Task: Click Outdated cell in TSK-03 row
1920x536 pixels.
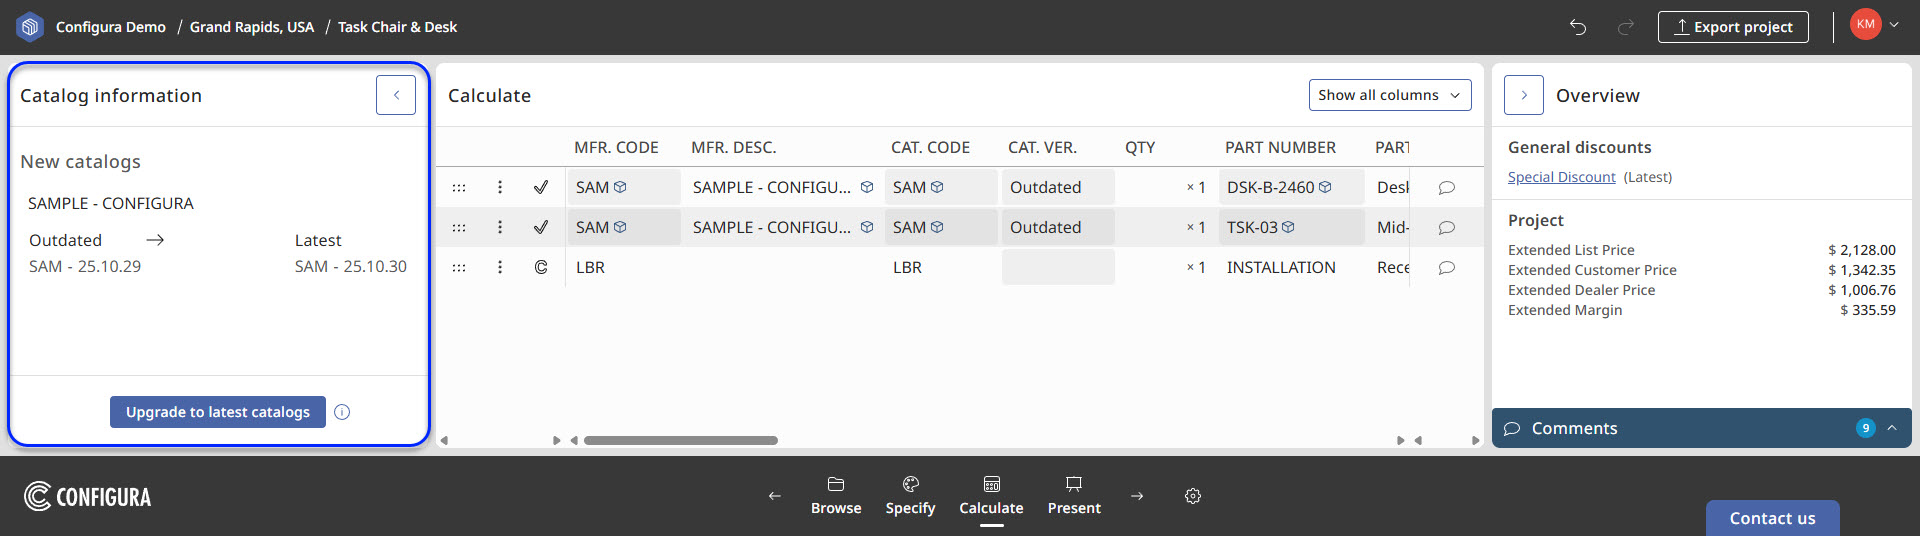Action: pyautogui.click(x=1058, y=227)
